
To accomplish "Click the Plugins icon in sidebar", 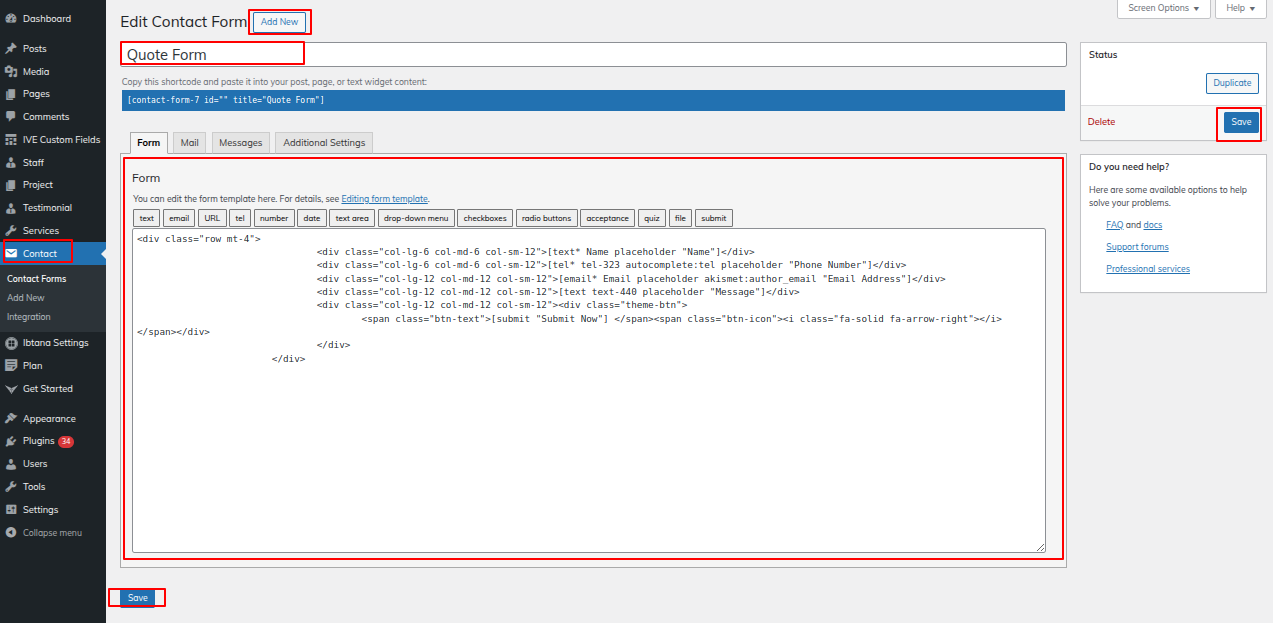I will pyautogui.click(x=11, y=441).
